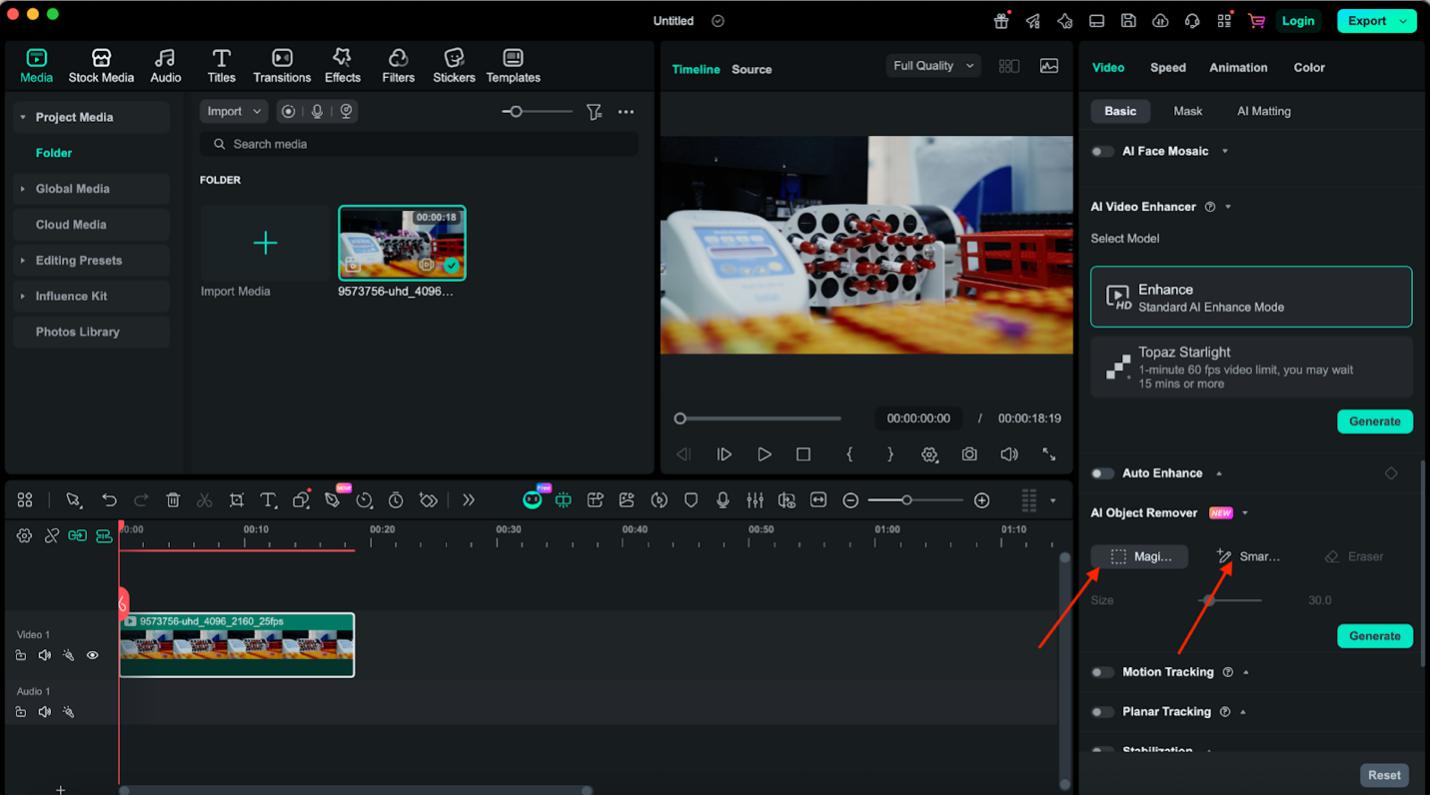Screen dimensions: 1430x795
Task: Click the delete trash icon in timeline toolbar
Action: (173, 500)
